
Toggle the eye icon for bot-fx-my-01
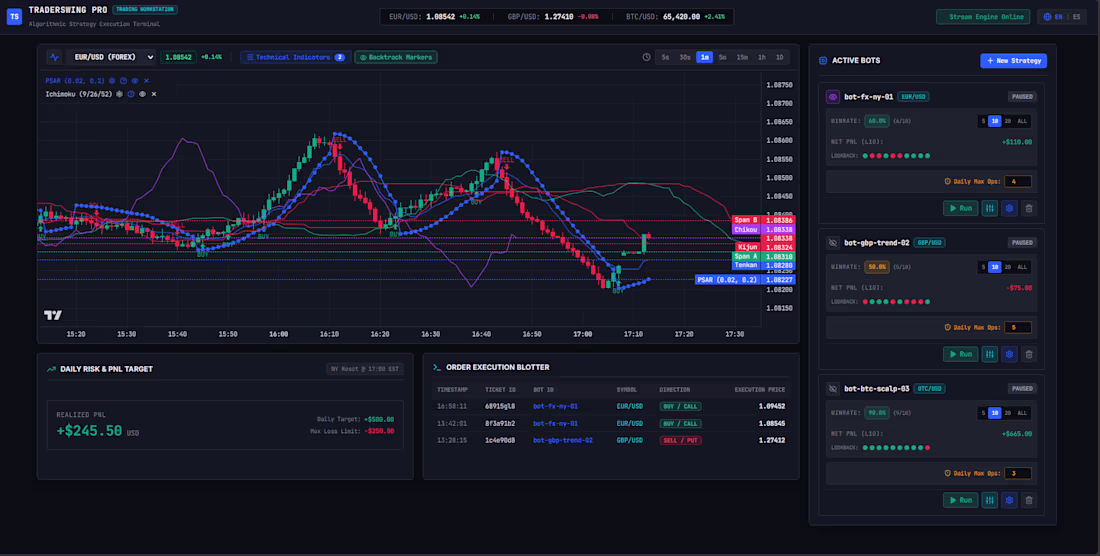click(x=833, y=97)
